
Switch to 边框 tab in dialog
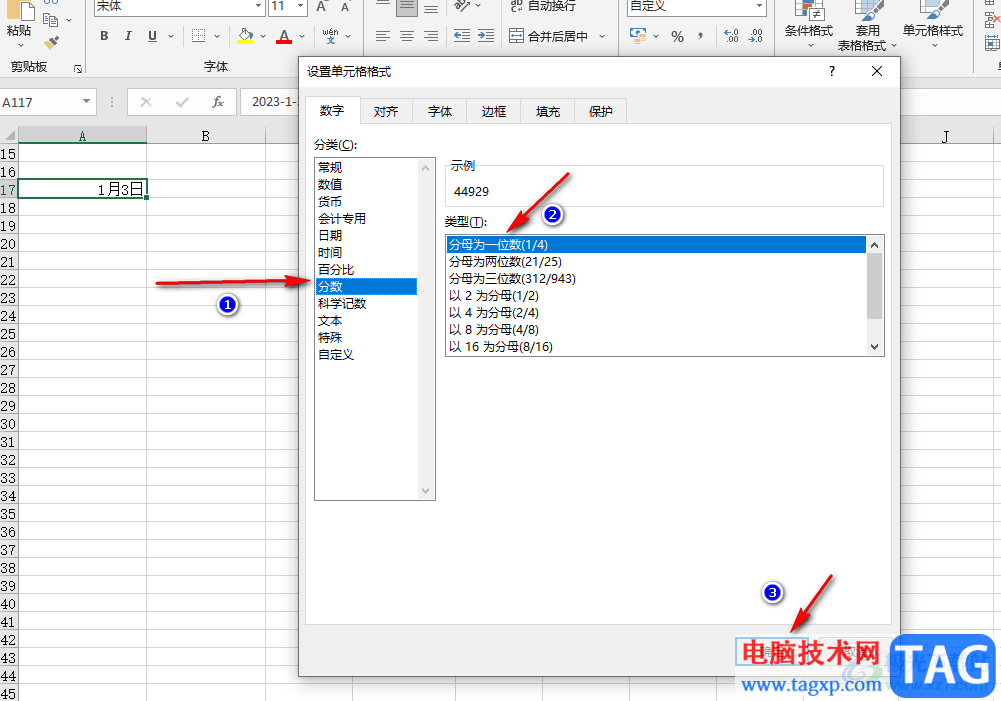point(493,111)
